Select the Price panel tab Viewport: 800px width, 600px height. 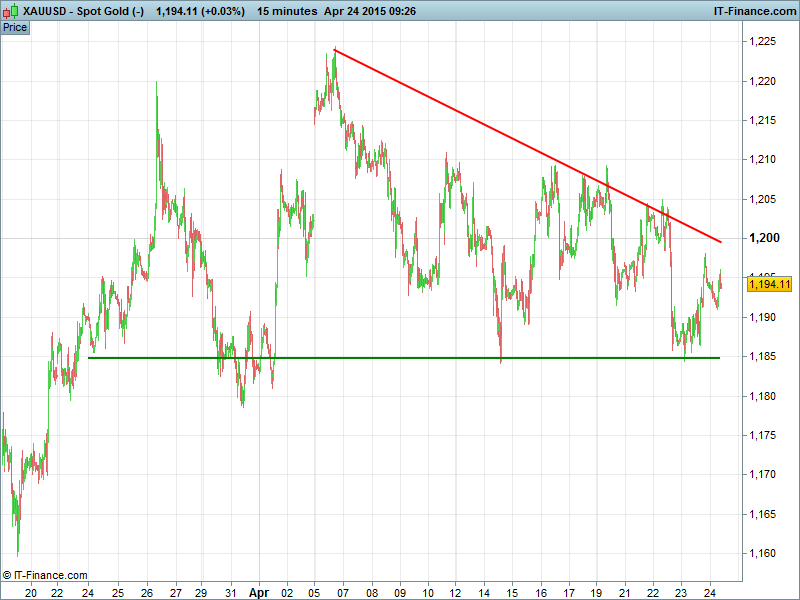coord(15,27)
